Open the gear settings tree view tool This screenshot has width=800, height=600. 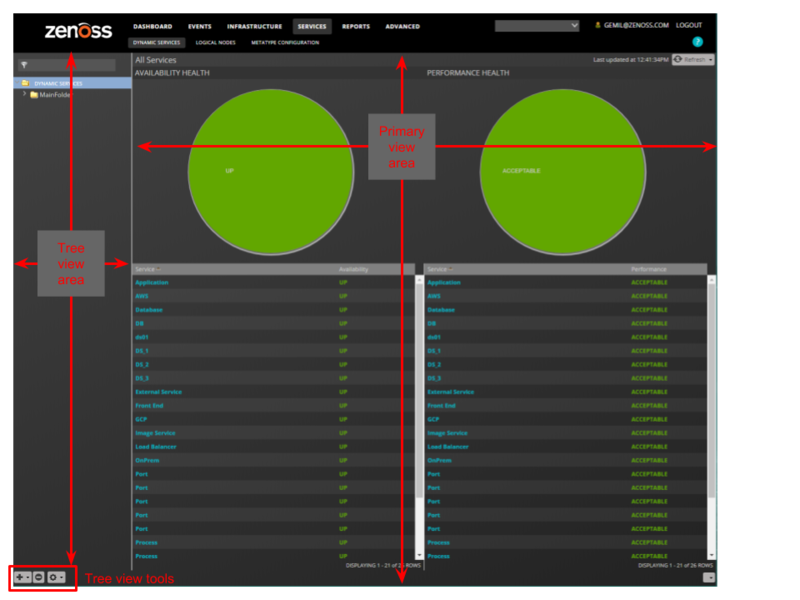(x=56, y=578)
